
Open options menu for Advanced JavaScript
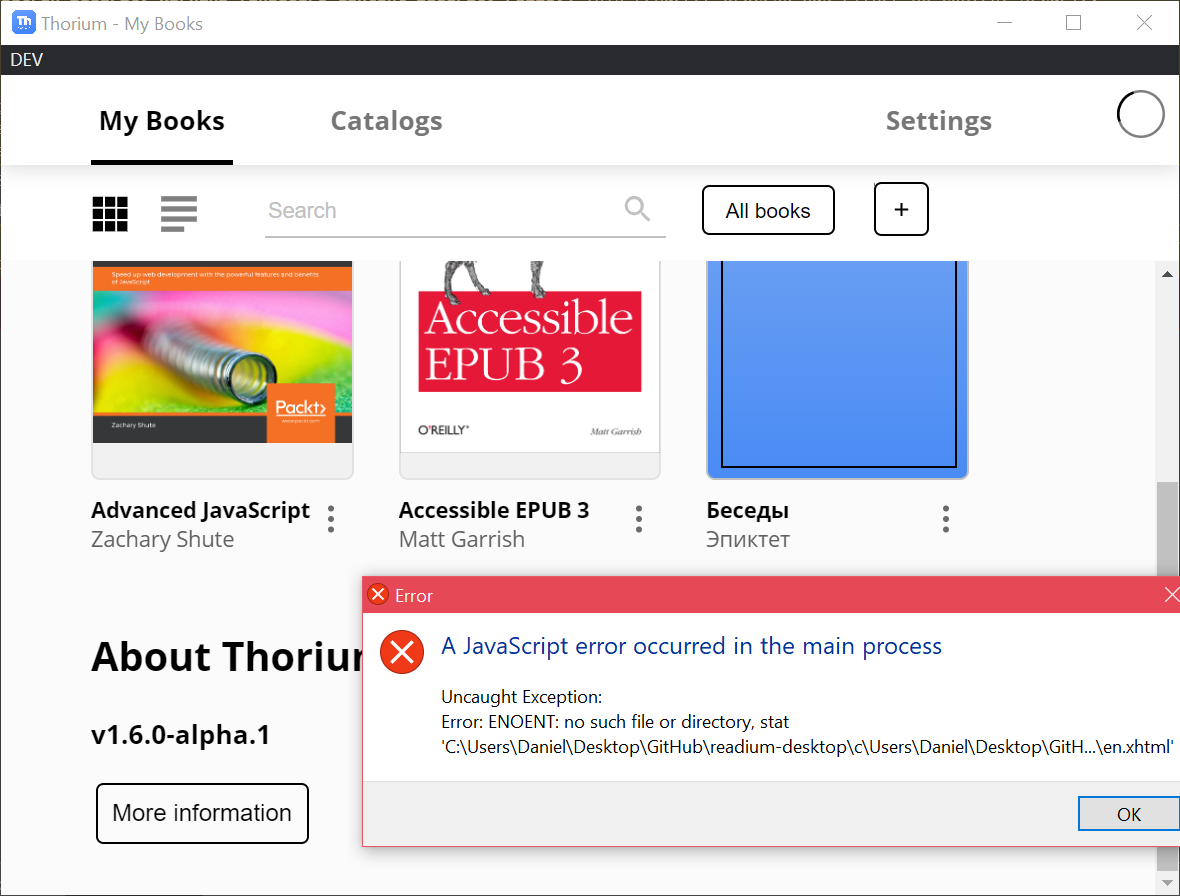[331, 518]
